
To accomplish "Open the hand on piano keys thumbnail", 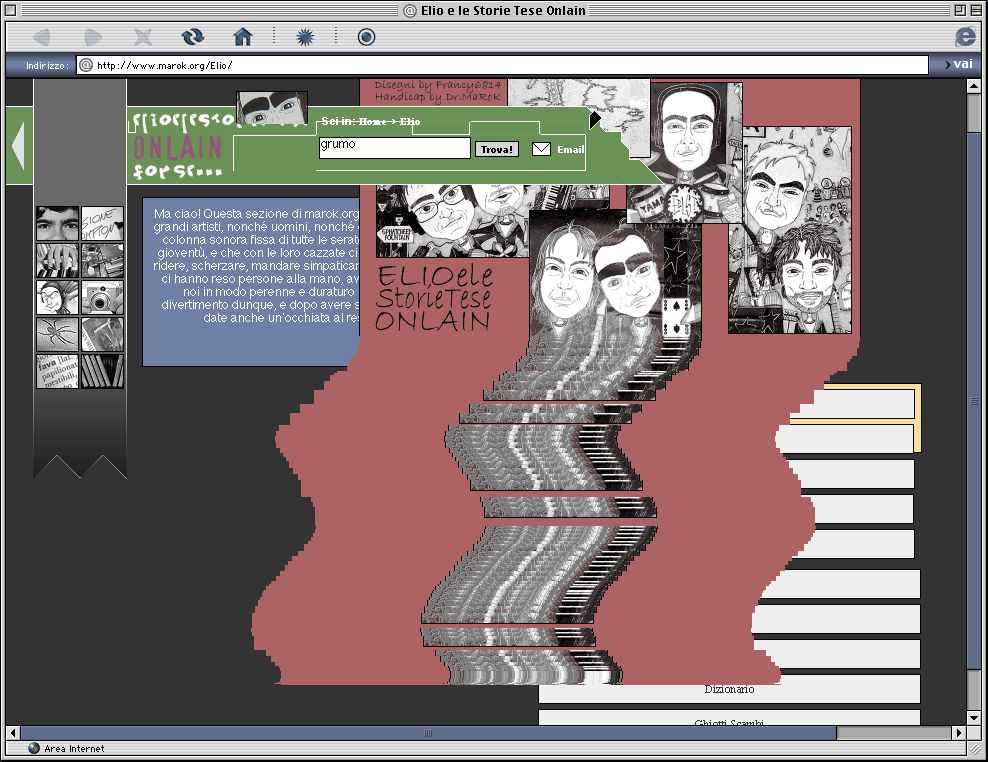I will pyautogui.click(x=57, y=261).
